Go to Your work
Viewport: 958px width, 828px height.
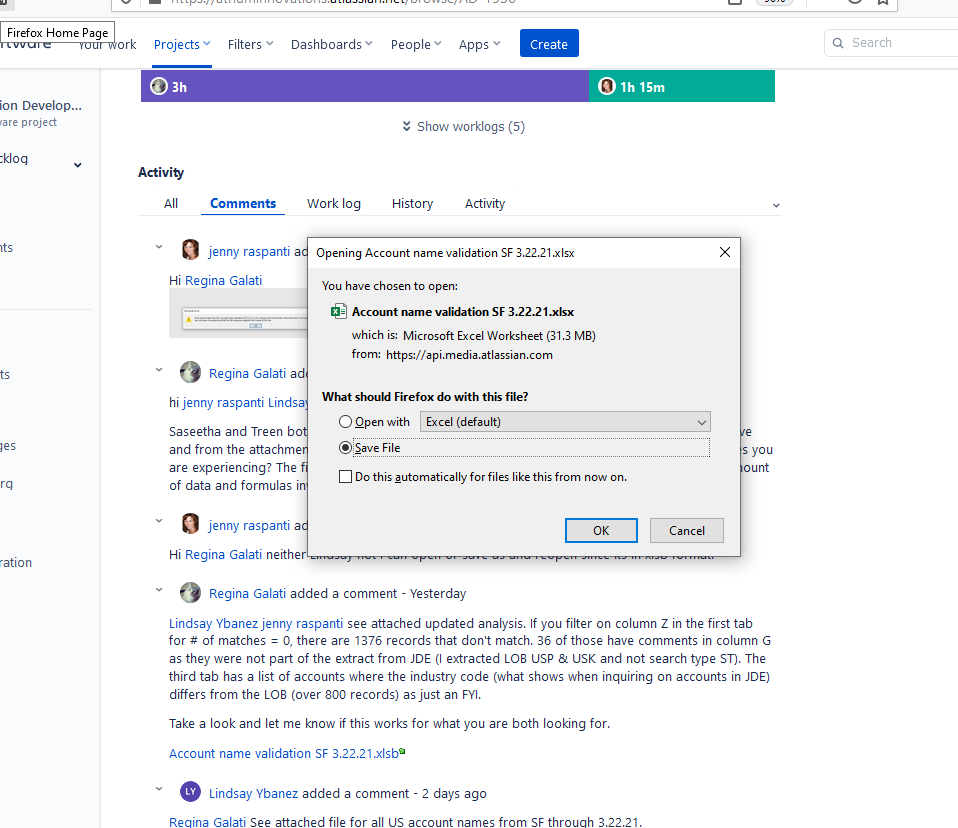click(108, 45)
